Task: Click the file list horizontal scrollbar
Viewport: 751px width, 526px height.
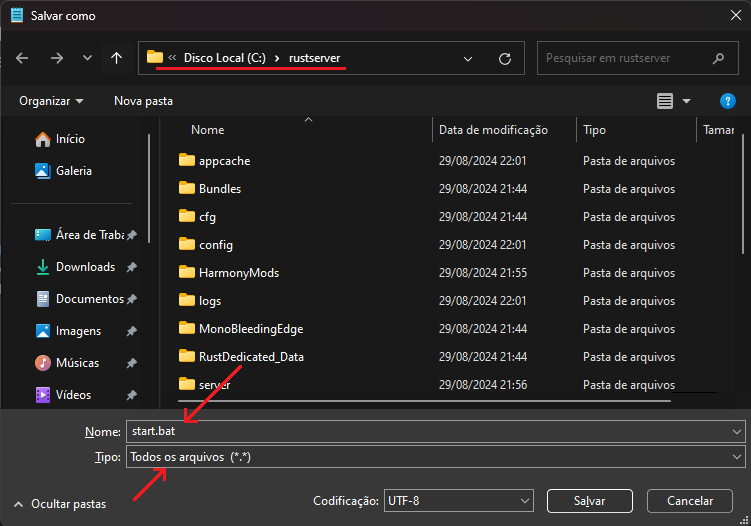Action: pos(424,401)
